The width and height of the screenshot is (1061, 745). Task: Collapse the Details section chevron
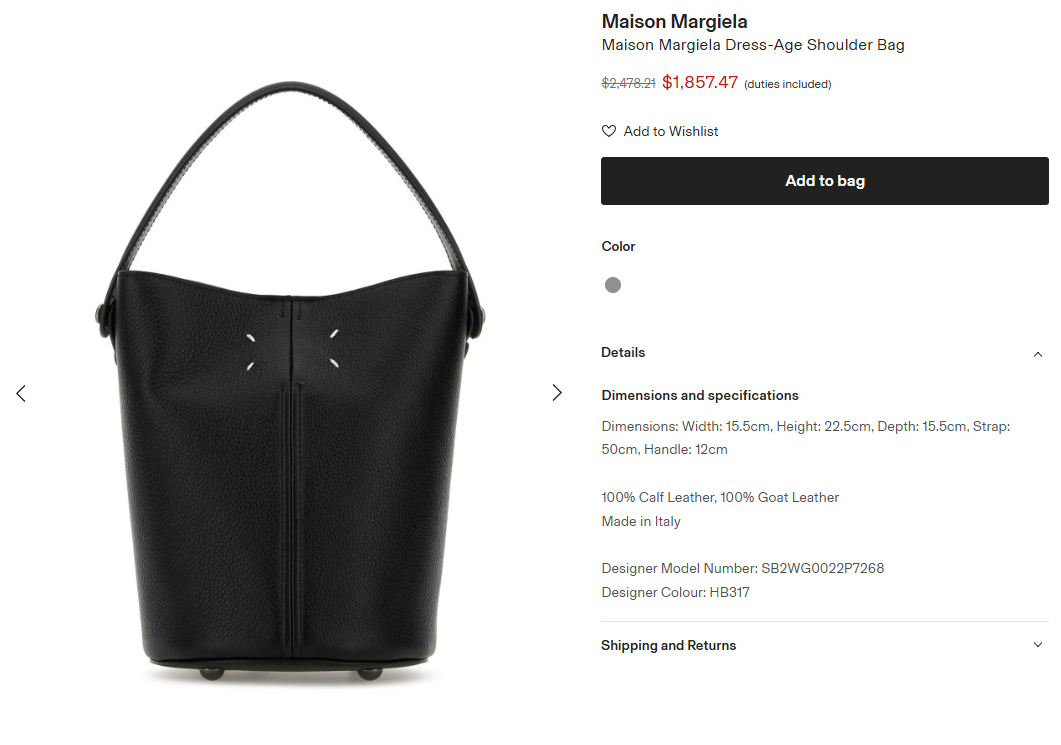[x=1037, y=354]
